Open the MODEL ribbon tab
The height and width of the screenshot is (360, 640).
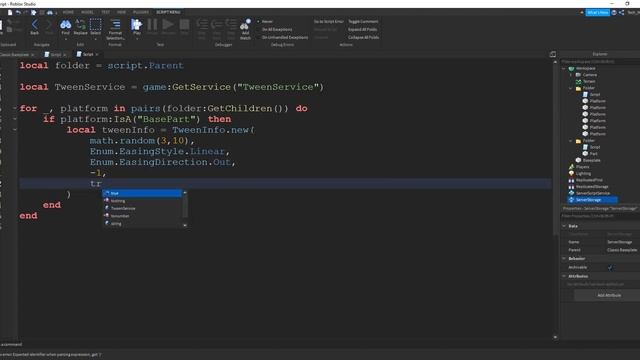[x=87, y=12]
